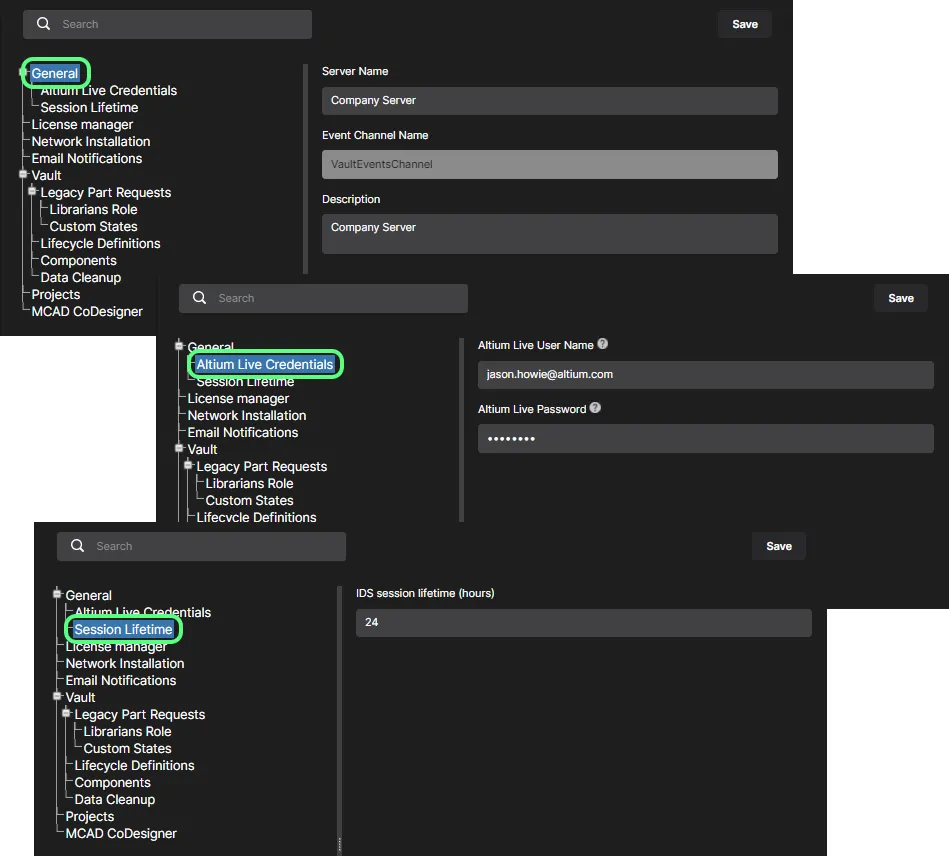Focus the Search box in the Server Name panel

point(168,24)
